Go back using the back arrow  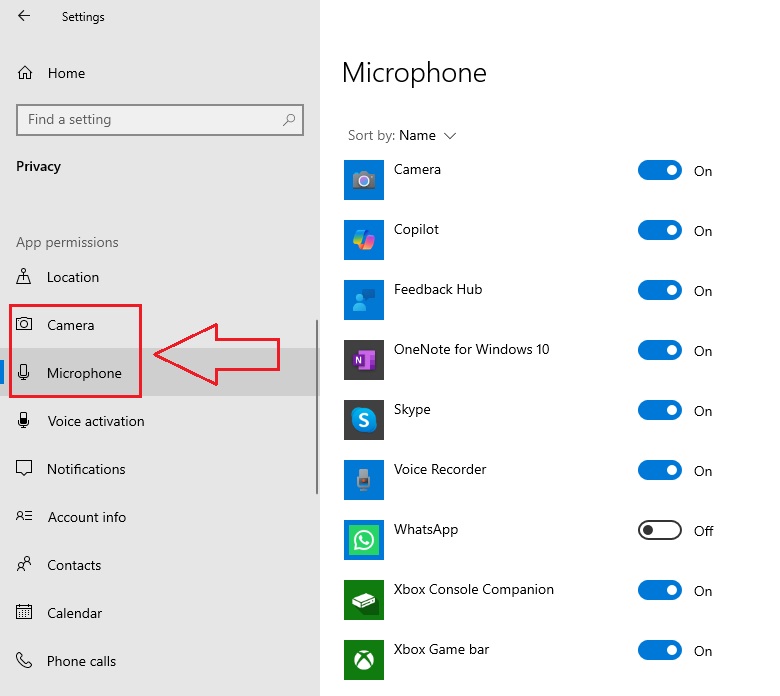tap(24, 16)
